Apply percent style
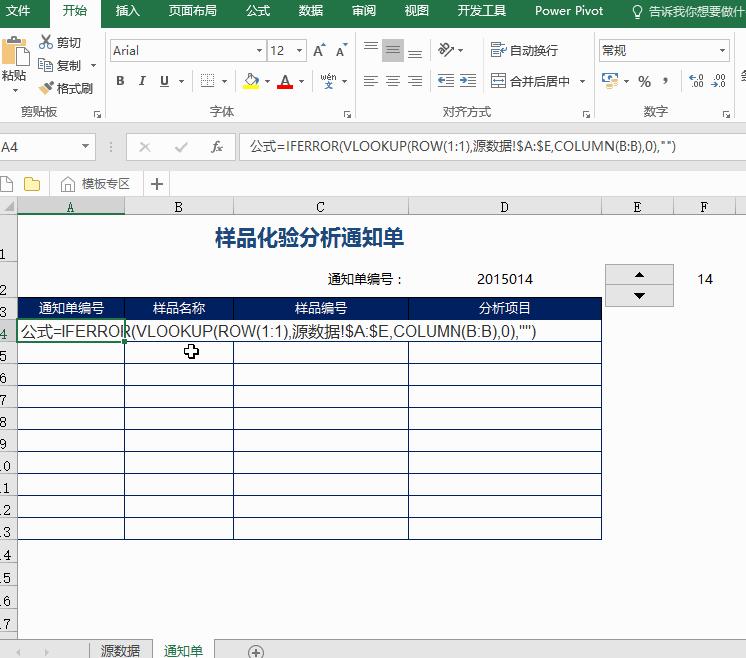This screenshot has width=746, height=658. click(644, 81)
